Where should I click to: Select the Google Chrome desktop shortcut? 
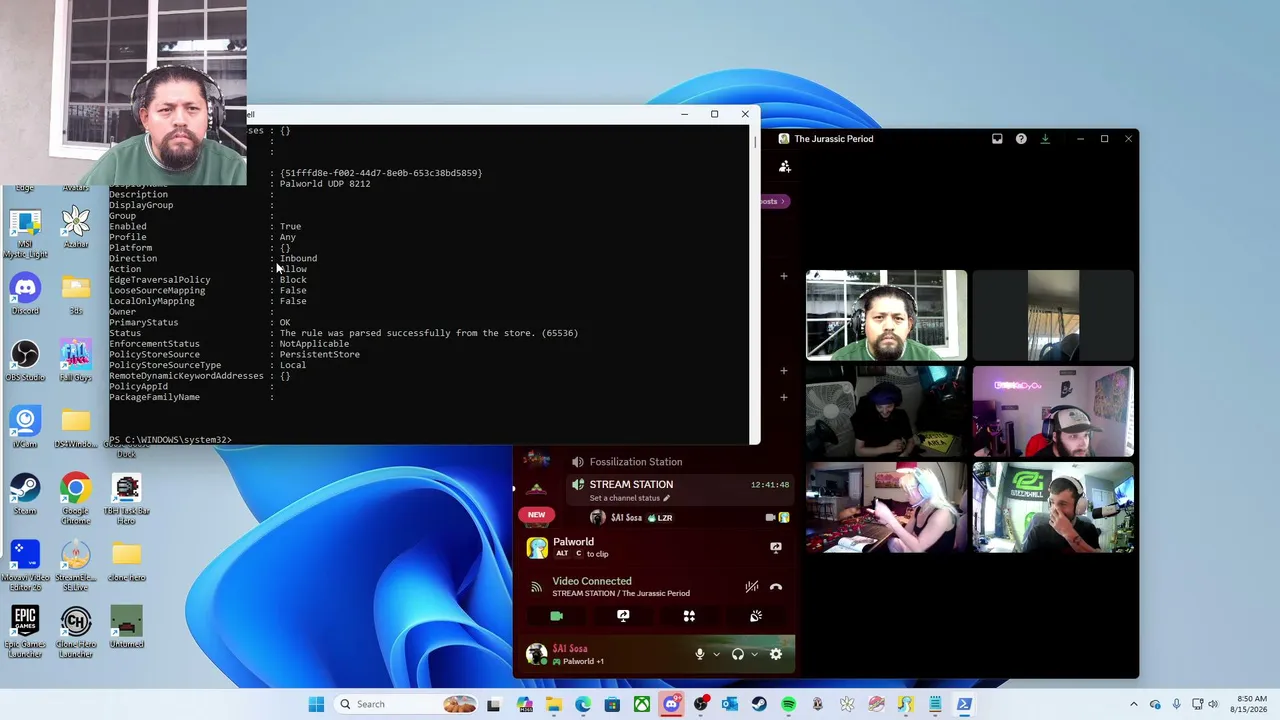click(x=76, y=499)
